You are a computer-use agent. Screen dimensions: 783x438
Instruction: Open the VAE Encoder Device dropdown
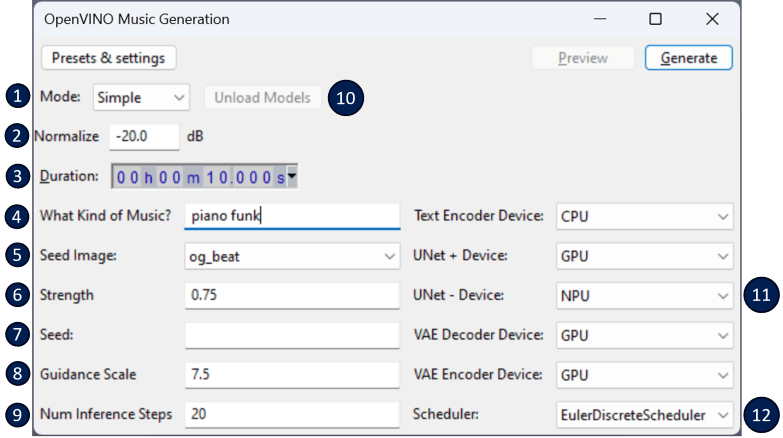point(643,374)
